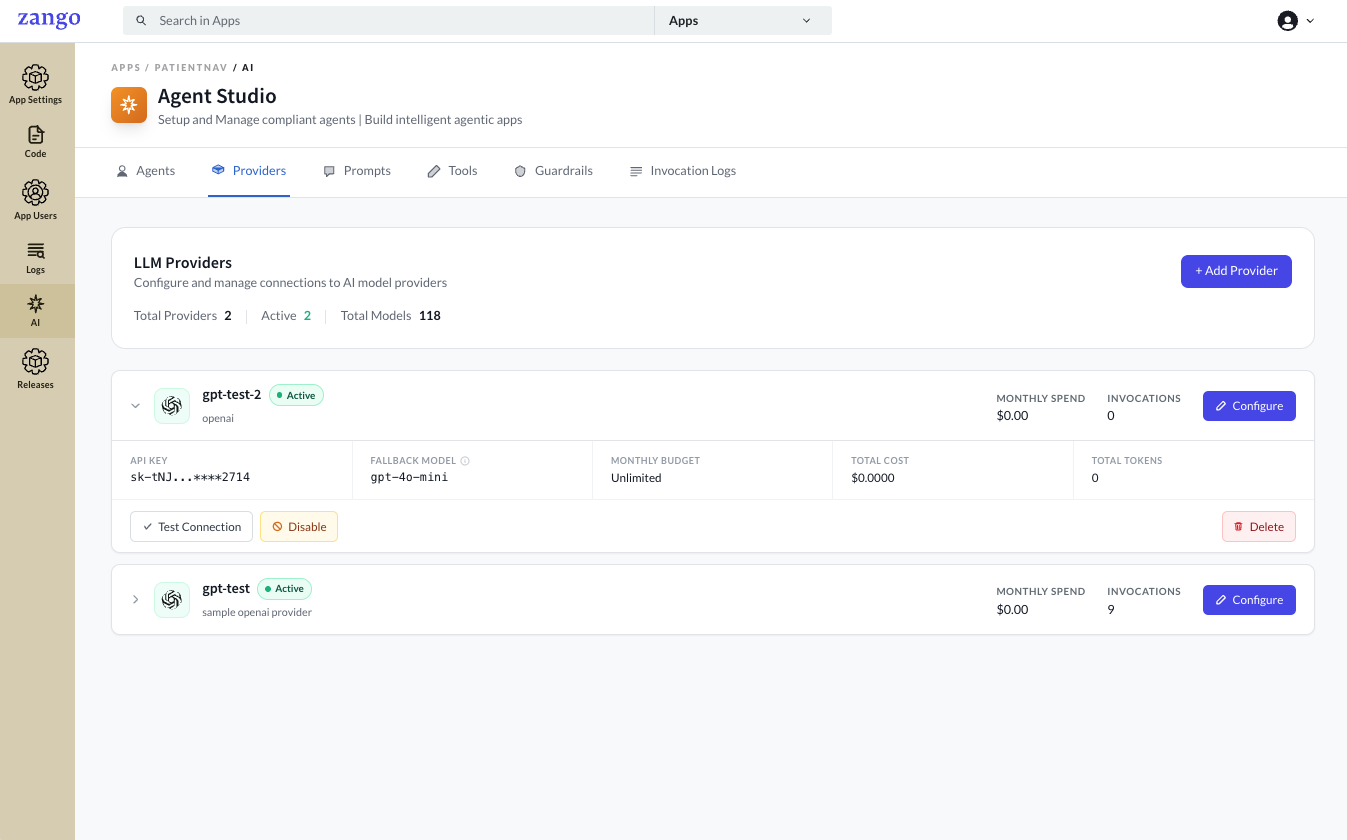Collapse the gpt-test-2 provider row

(x=135, y=406)
